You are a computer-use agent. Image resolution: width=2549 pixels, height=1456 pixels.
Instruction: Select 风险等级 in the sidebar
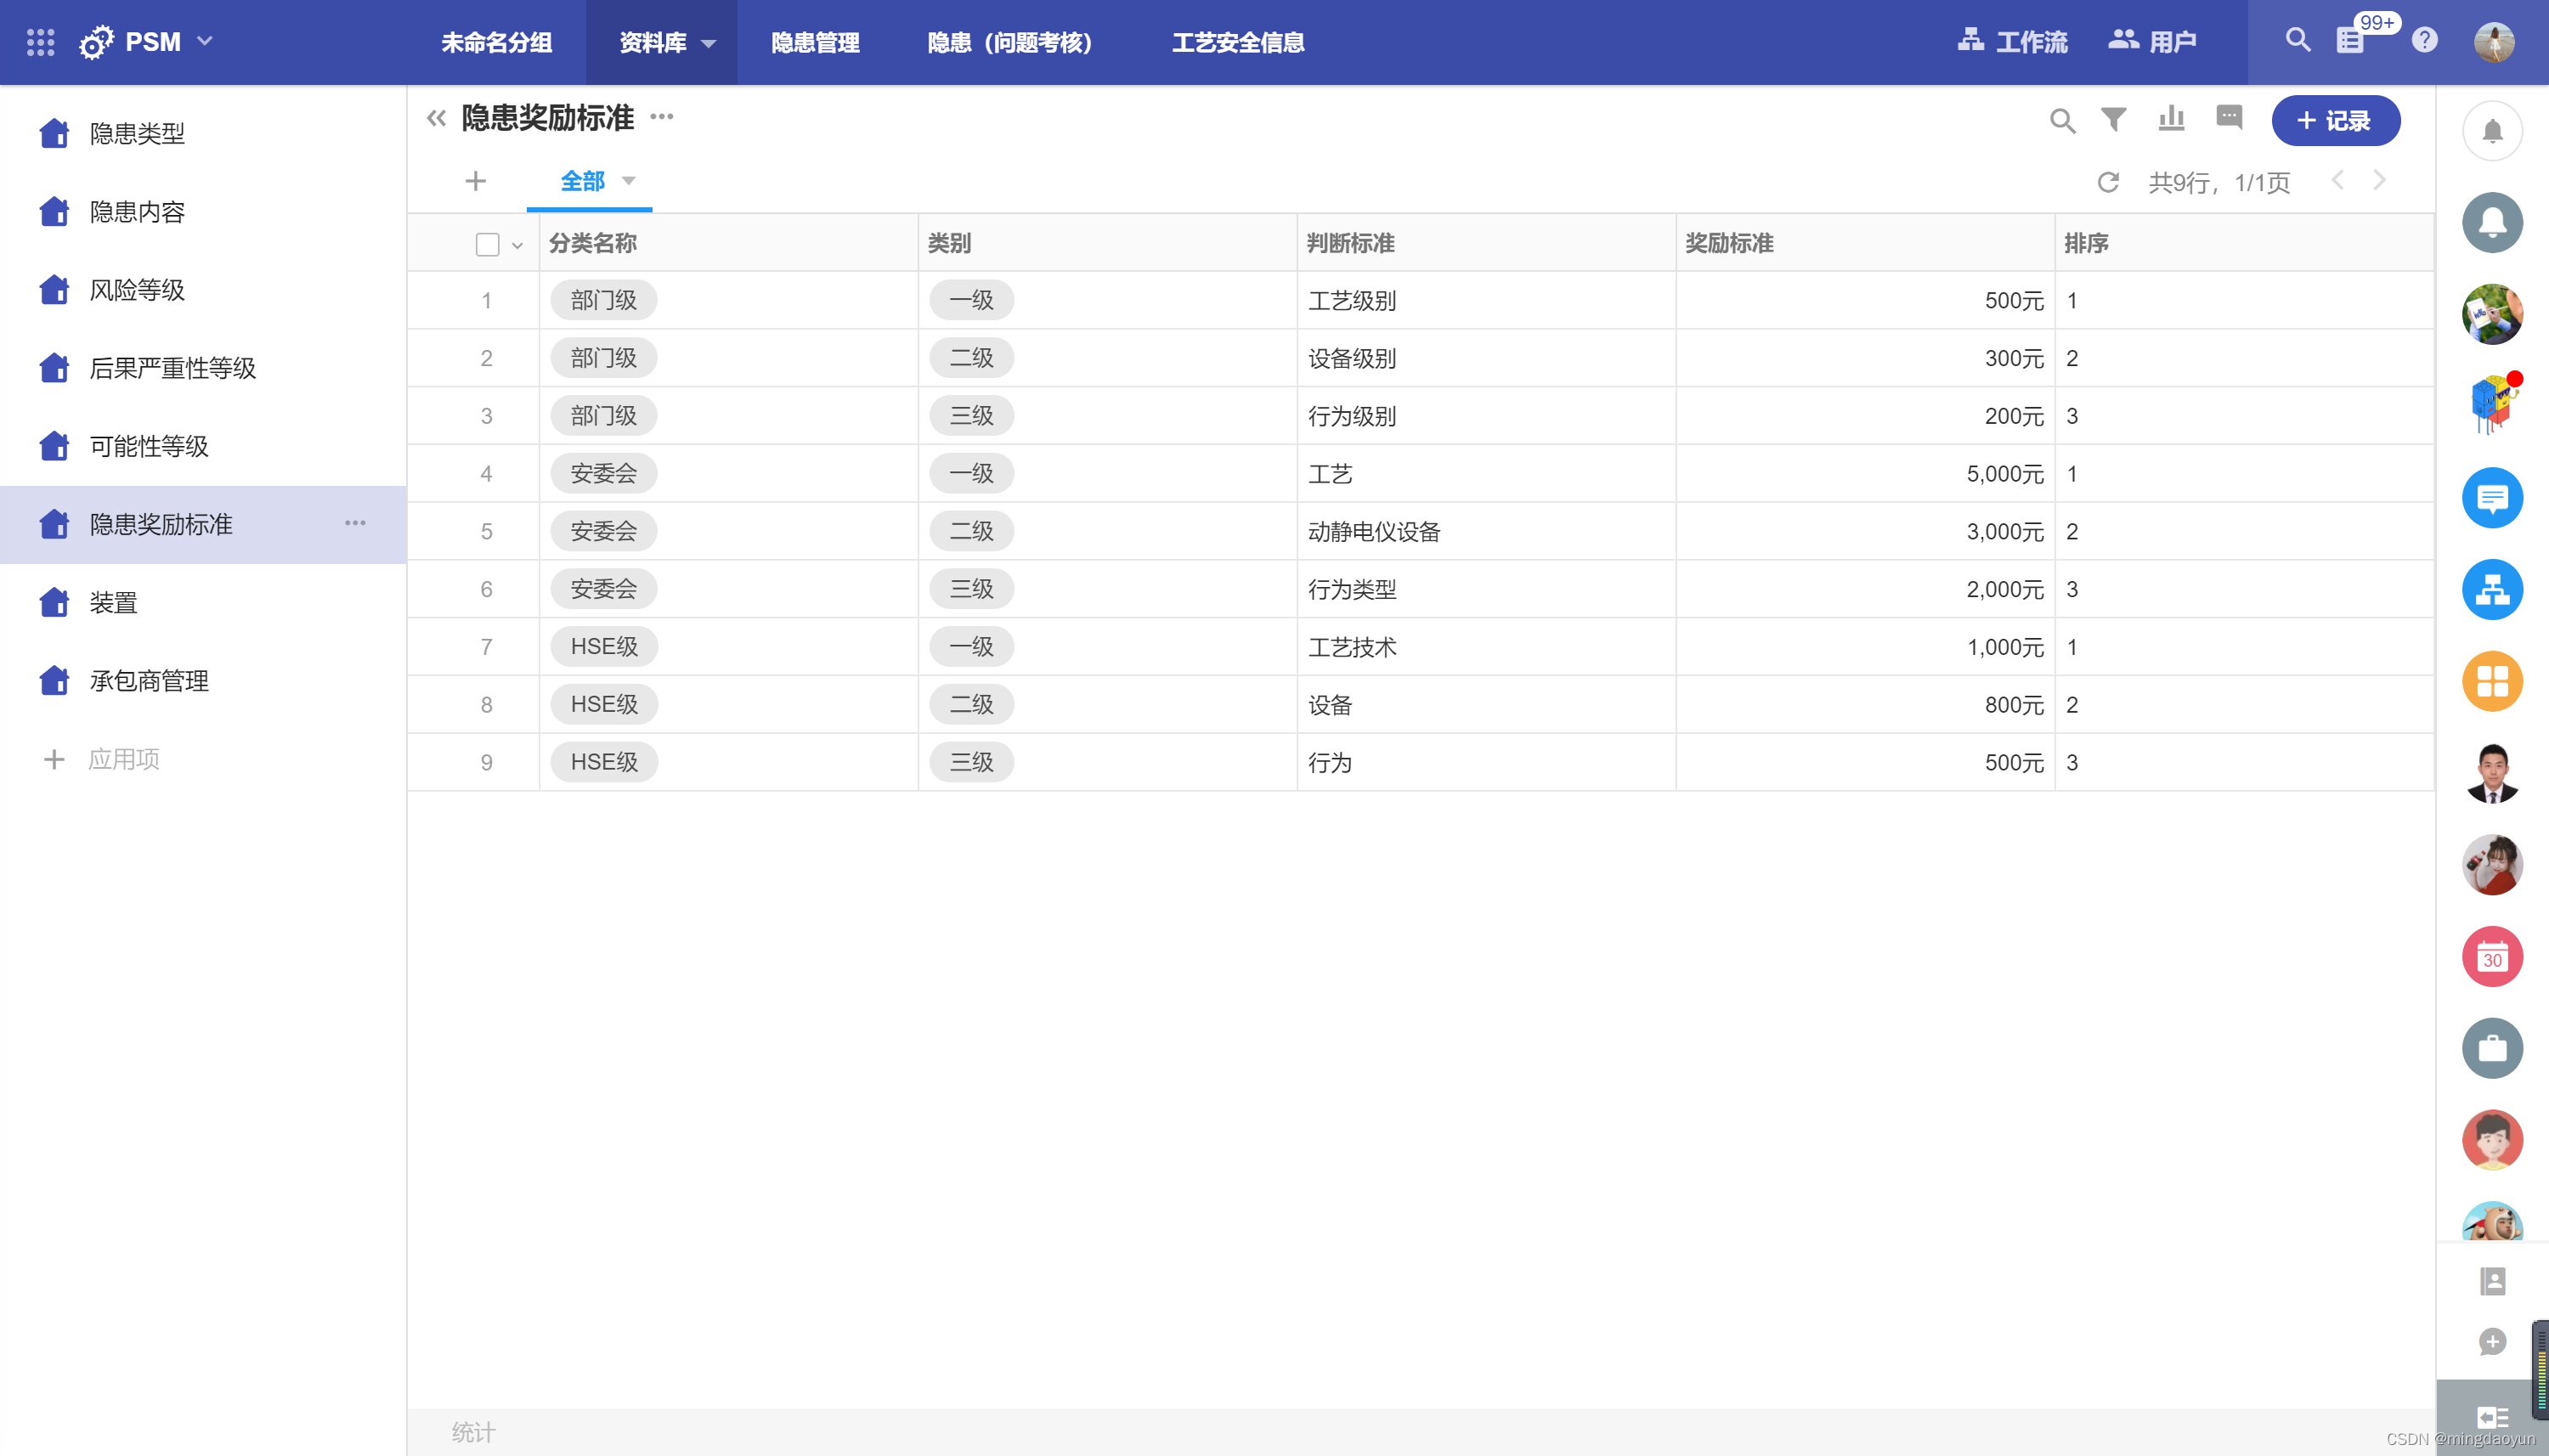pos(137,290)
